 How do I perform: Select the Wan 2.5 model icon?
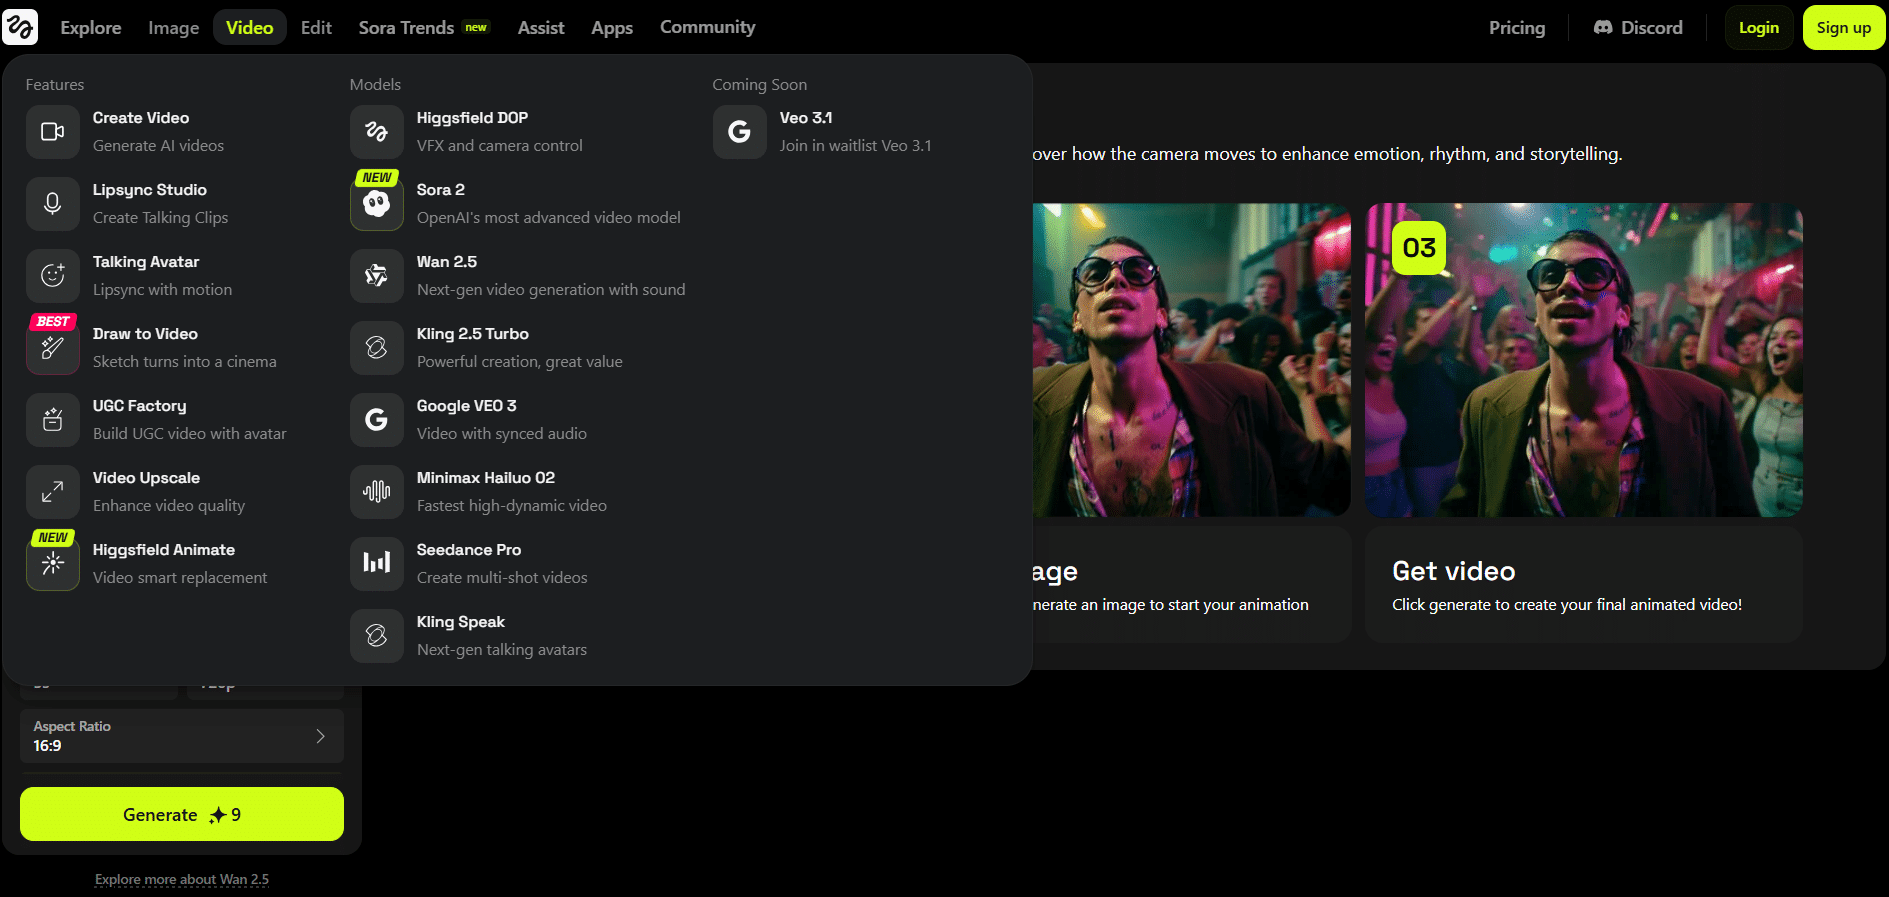point(377,276)
